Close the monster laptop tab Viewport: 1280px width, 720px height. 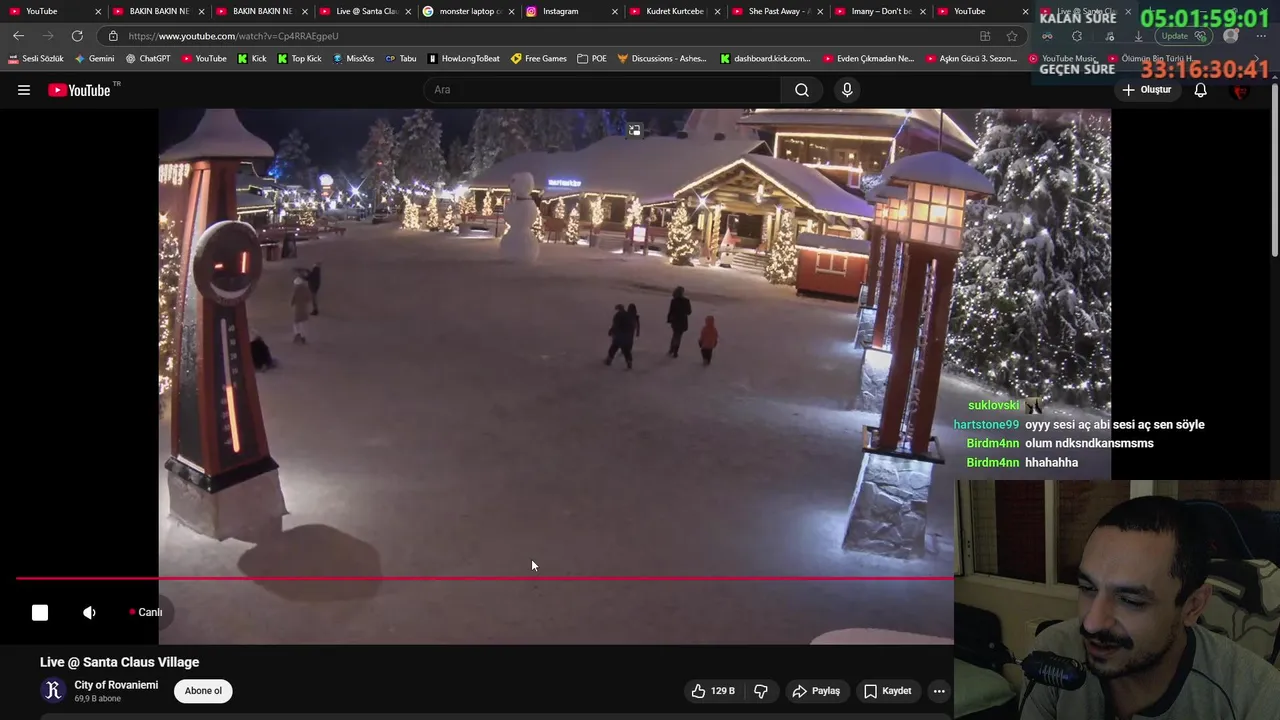coord(511,11)
